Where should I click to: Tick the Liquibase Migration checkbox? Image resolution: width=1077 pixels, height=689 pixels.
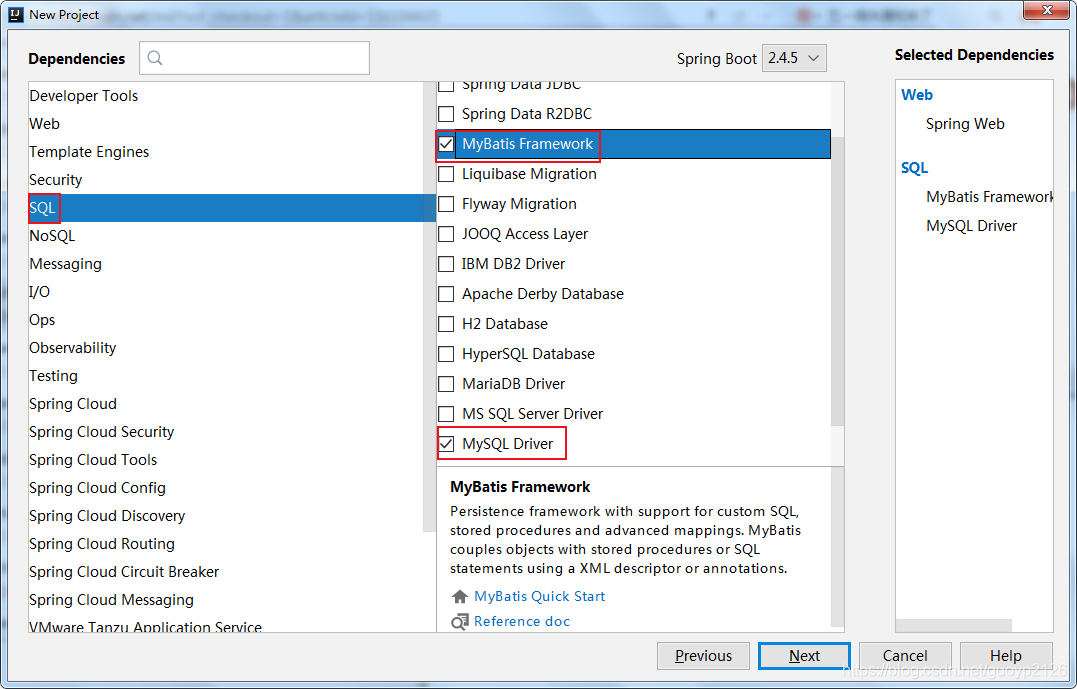pos(446,174)
